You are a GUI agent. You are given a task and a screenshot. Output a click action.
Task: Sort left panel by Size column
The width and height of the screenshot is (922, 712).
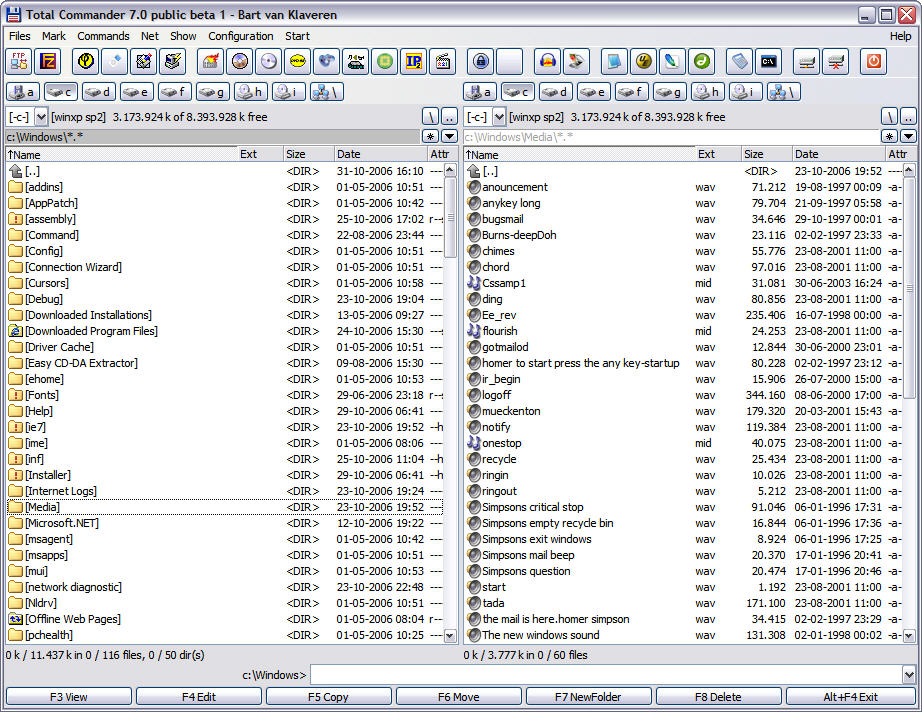(x=309, y=154)
